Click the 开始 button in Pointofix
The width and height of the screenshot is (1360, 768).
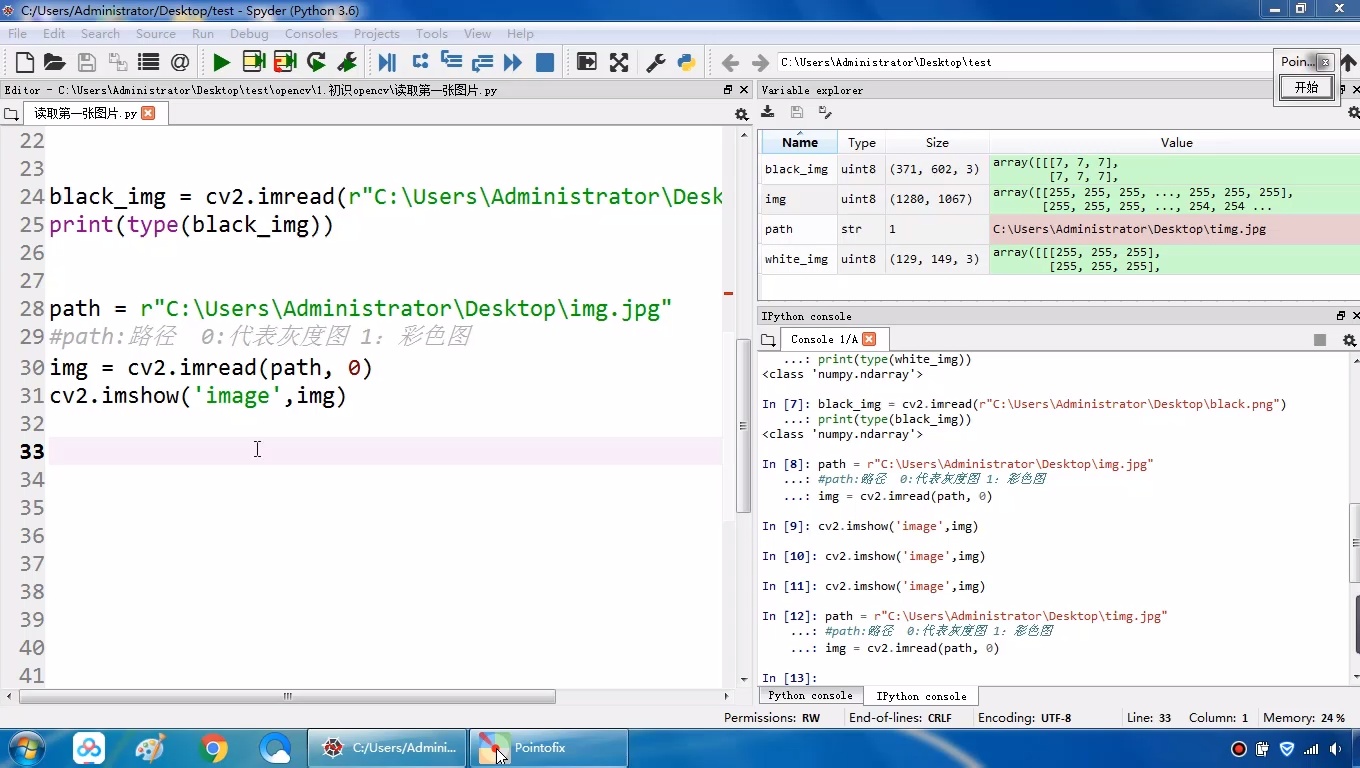pyautogui.click(x=1307, y=87)
